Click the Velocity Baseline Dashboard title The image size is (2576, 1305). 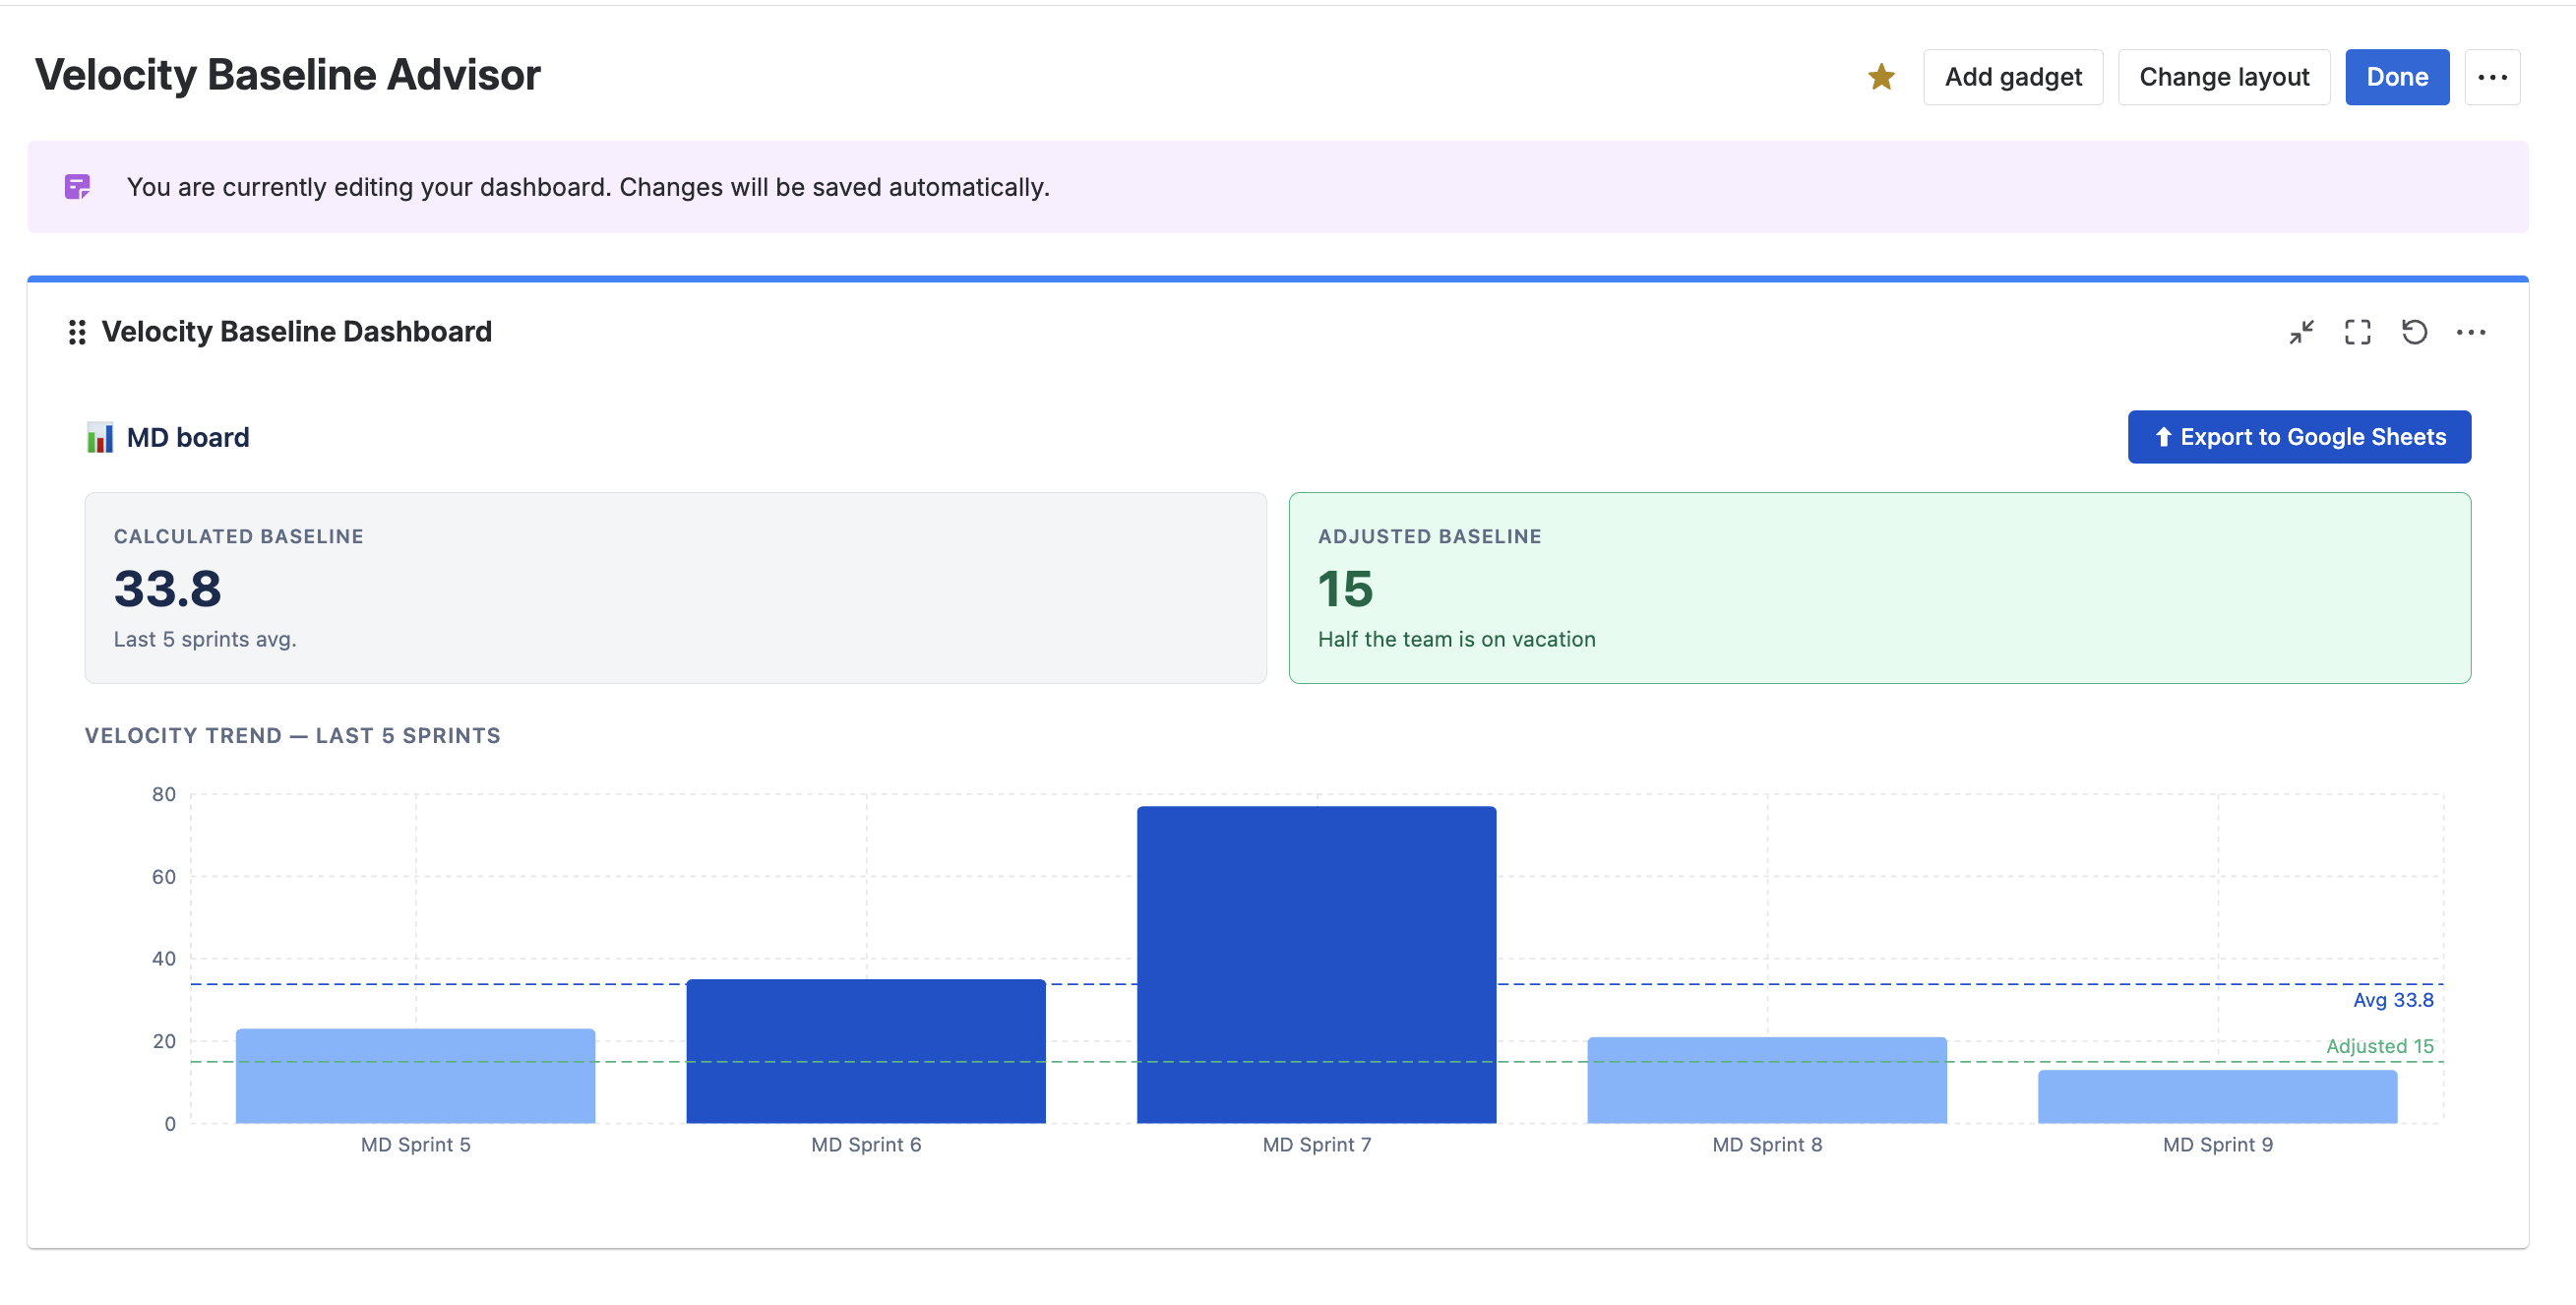coord(297,332)
